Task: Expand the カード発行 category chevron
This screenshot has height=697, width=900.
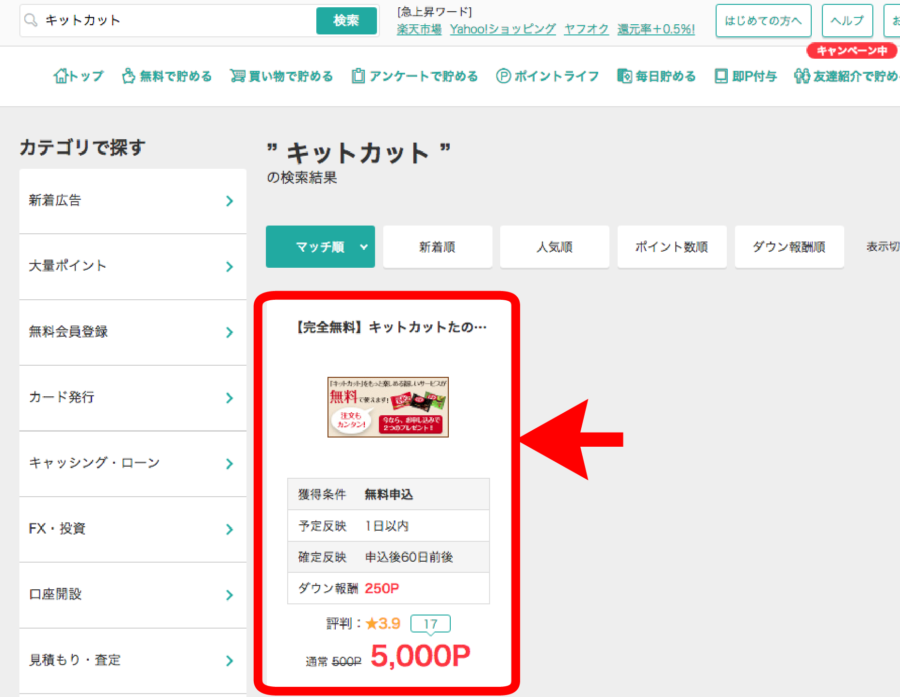Action: click(x=230, y=398)
